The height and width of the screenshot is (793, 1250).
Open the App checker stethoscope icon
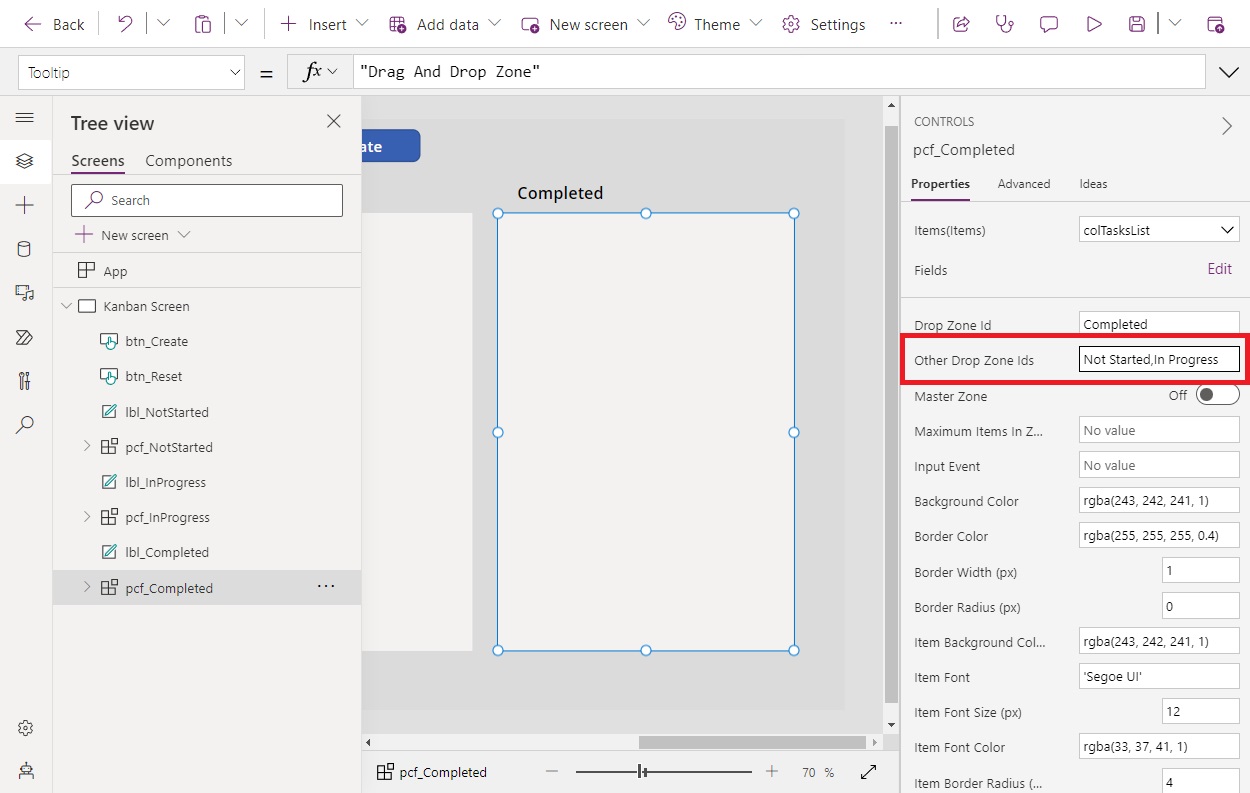(1003, 23)
